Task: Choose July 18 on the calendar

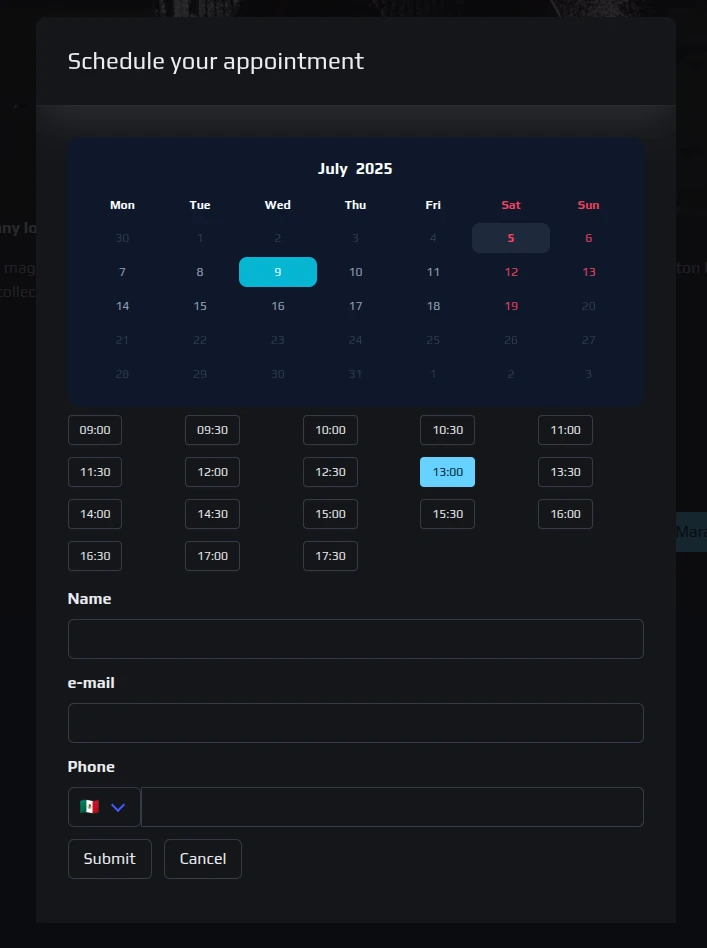Action: pyautogui.click(x=433, y=306)
